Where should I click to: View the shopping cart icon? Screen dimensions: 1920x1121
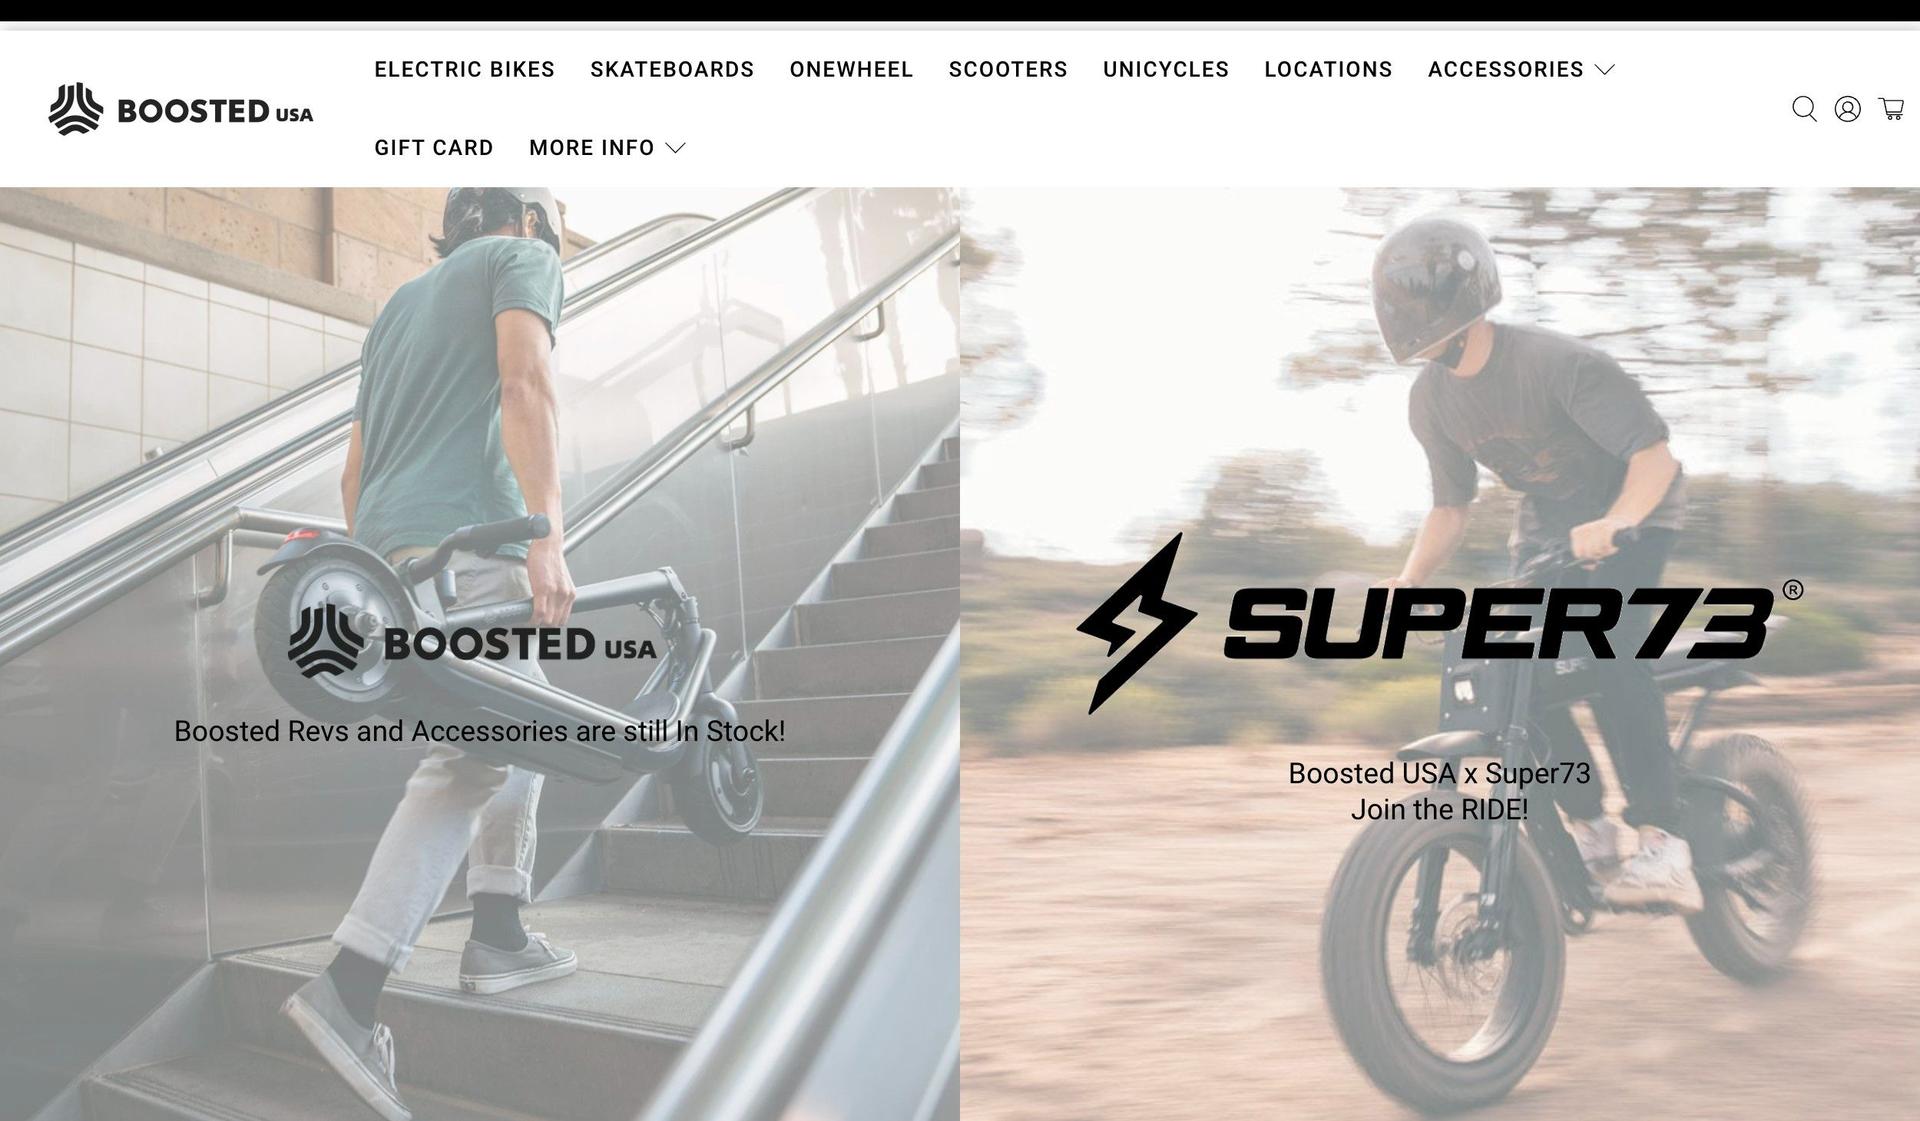tap(1892, 108)
